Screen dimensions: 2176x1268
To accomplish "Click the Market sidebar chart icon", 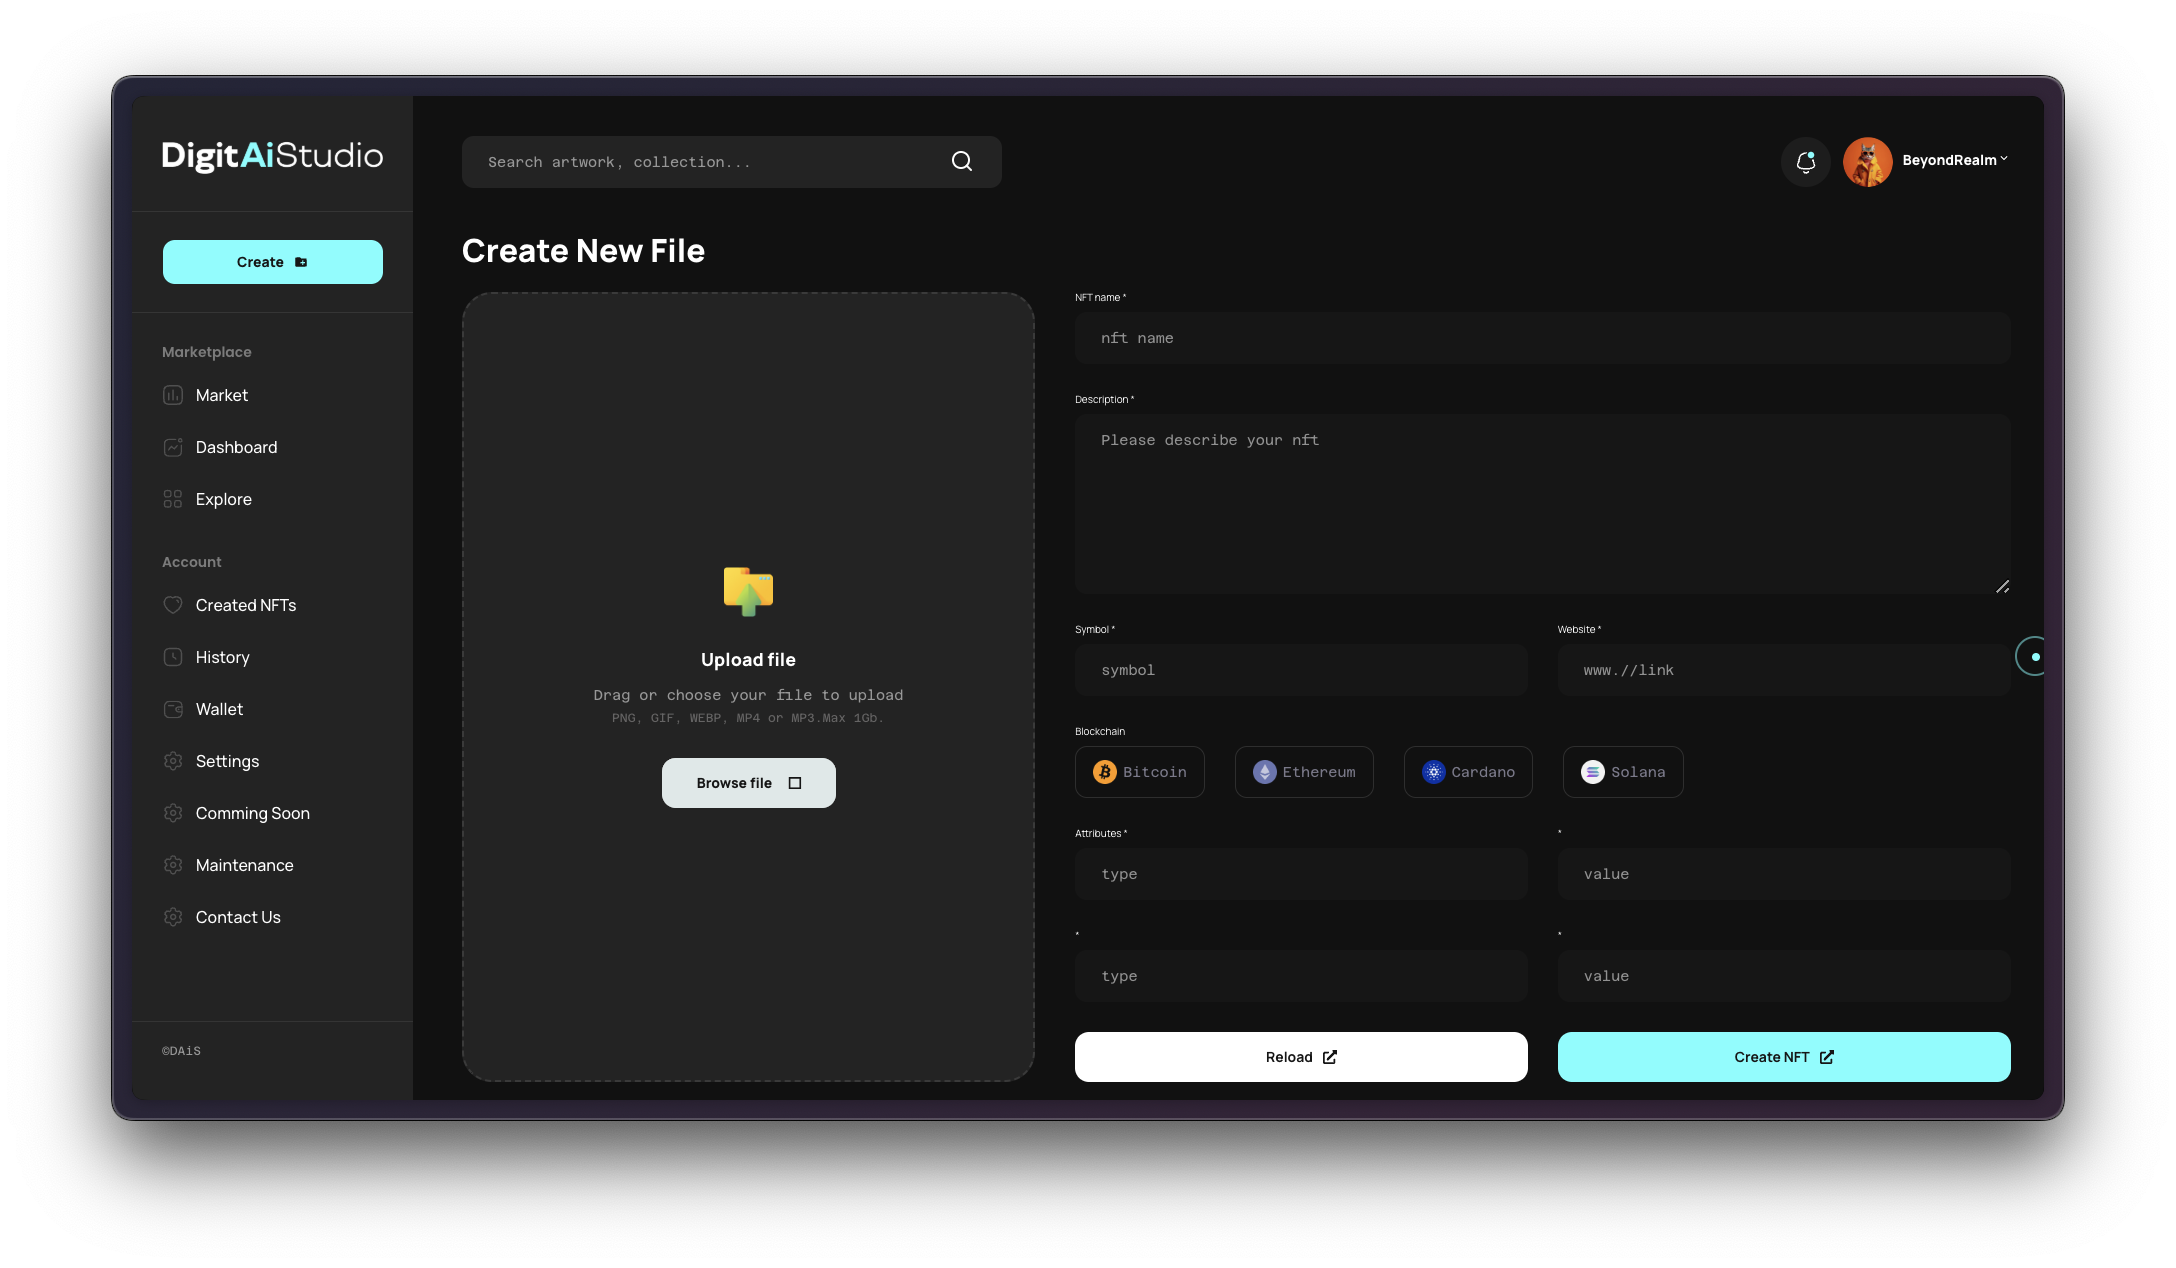I will click(x=173, y=395).
